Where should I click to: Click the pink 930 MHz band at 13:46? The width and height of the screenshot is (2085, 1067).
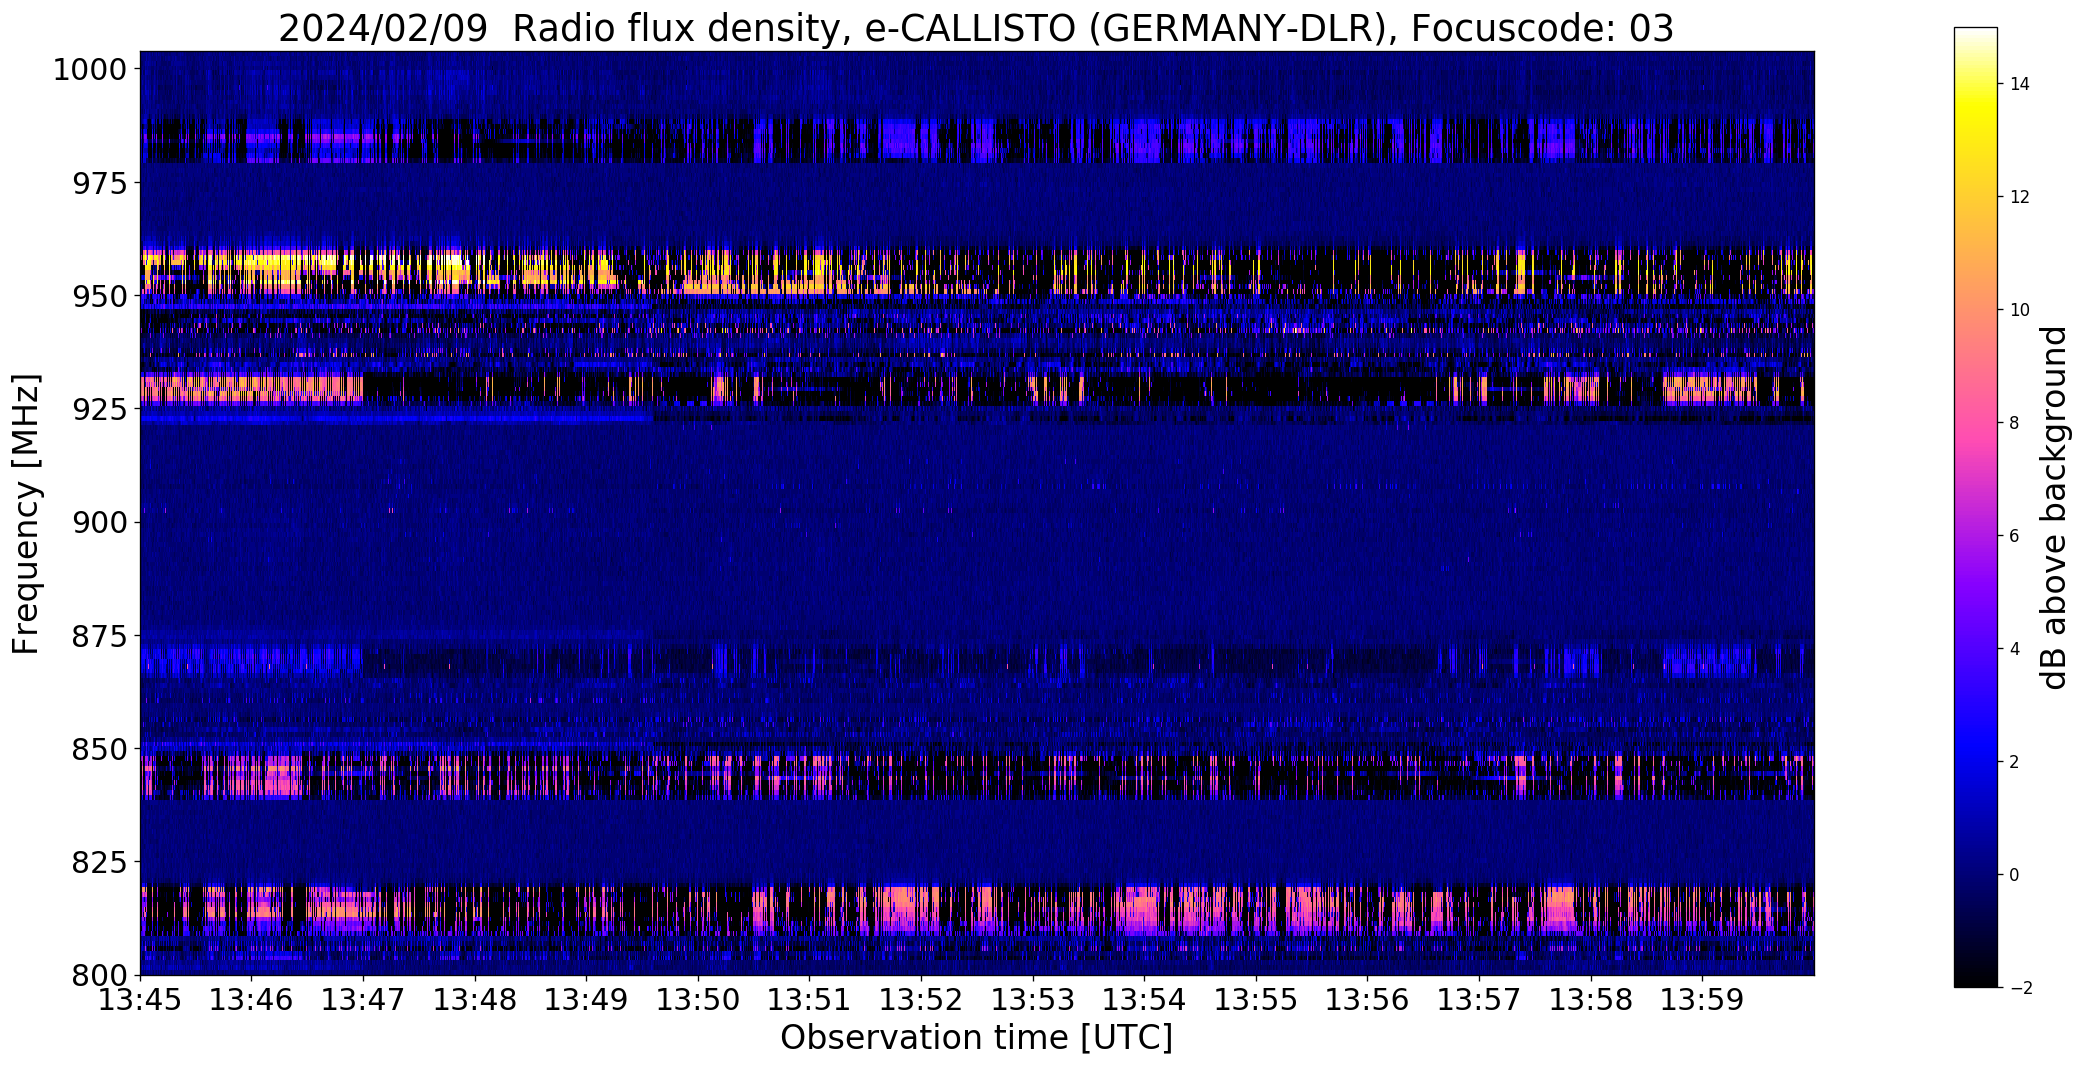(252, 388)
